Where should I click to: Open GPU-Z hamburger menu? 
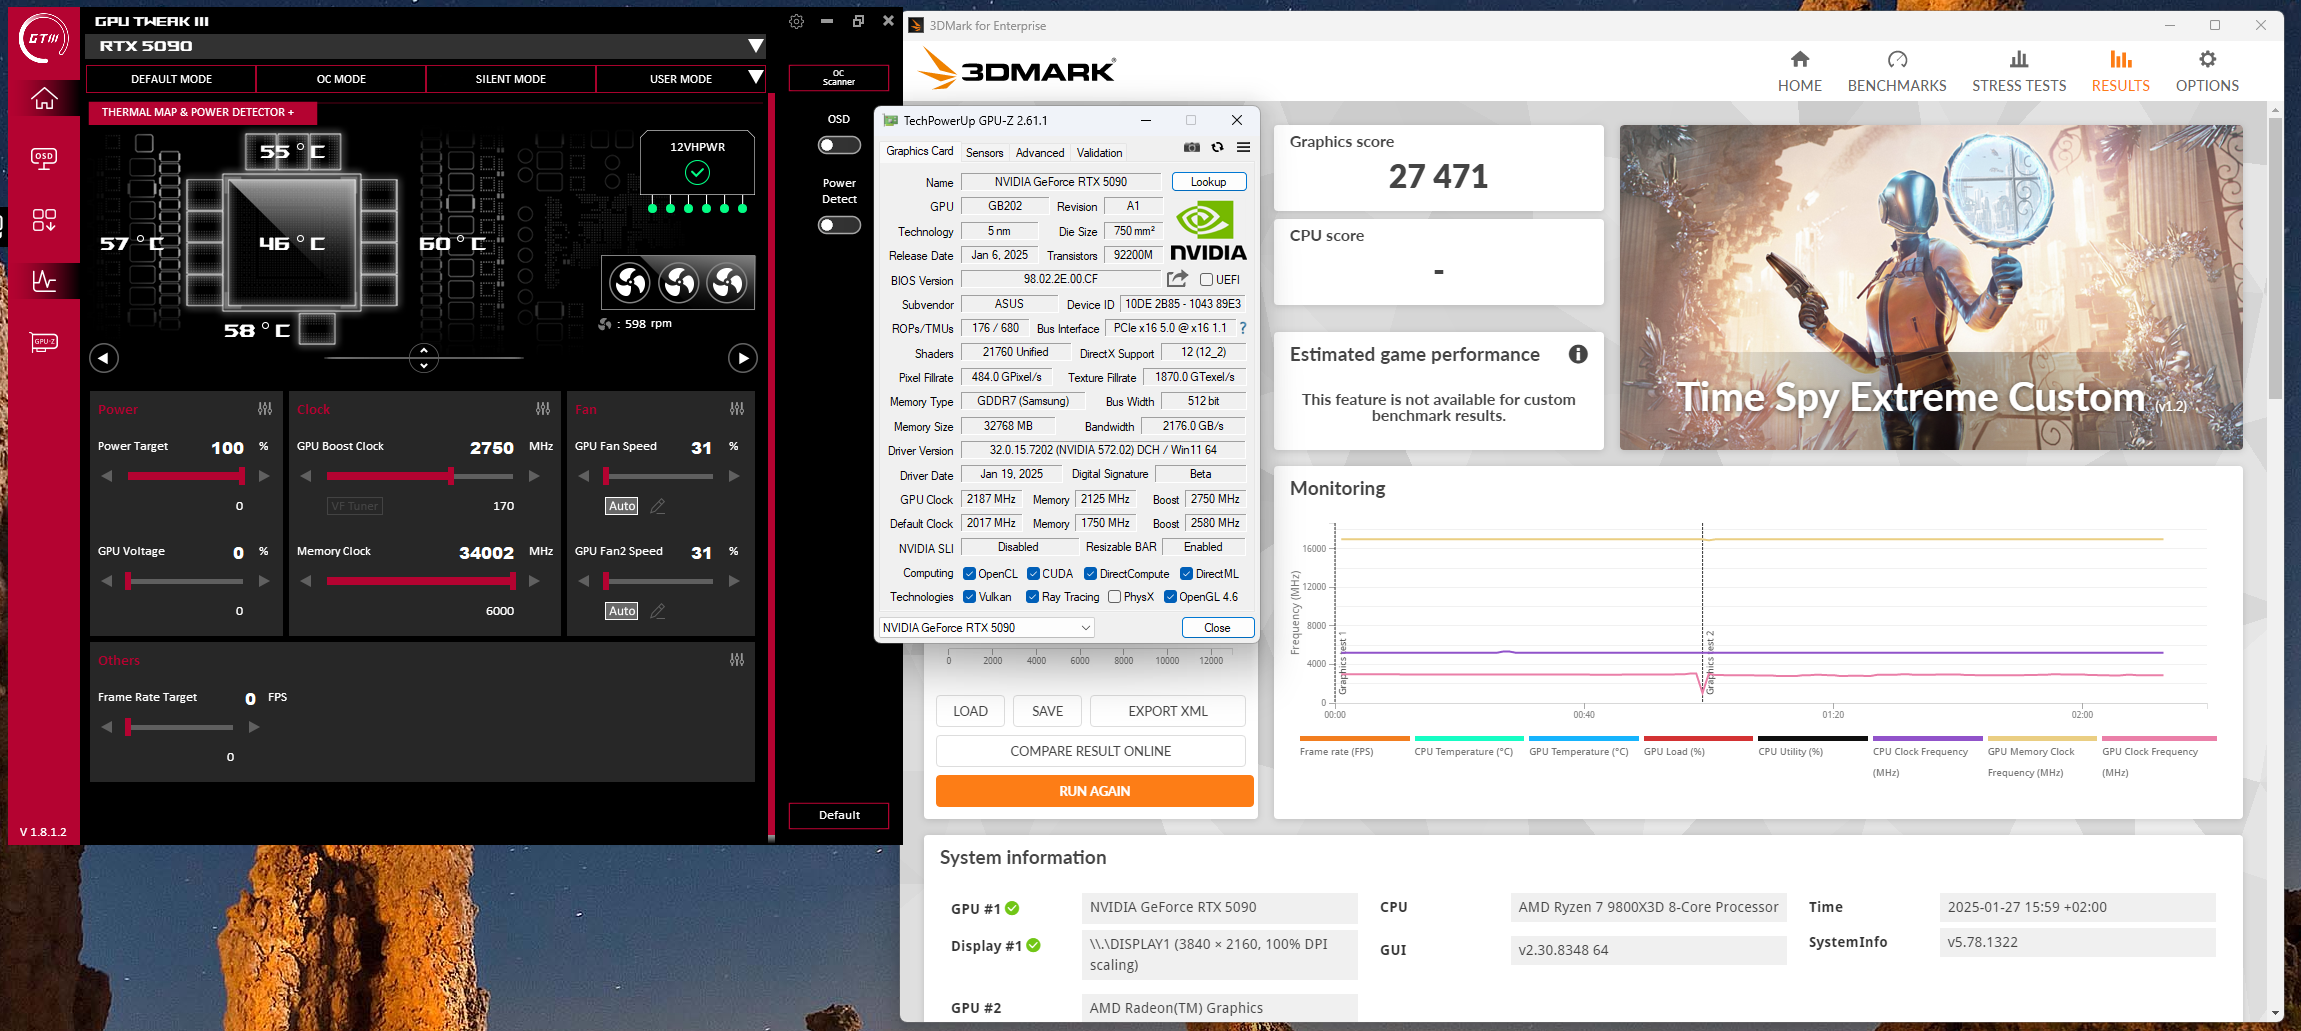[1243, 147]
